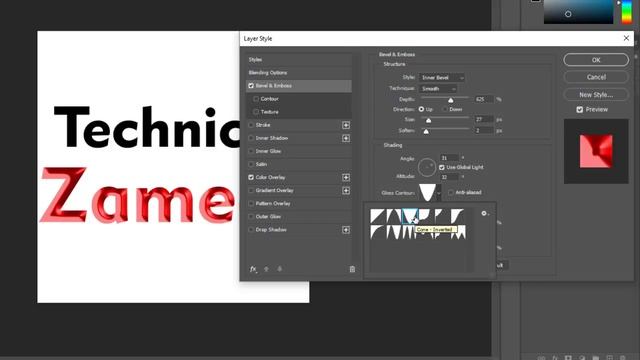Select the Linear contour preset
The height and width of the screenshot is (360, 640).
click(378, 216)
